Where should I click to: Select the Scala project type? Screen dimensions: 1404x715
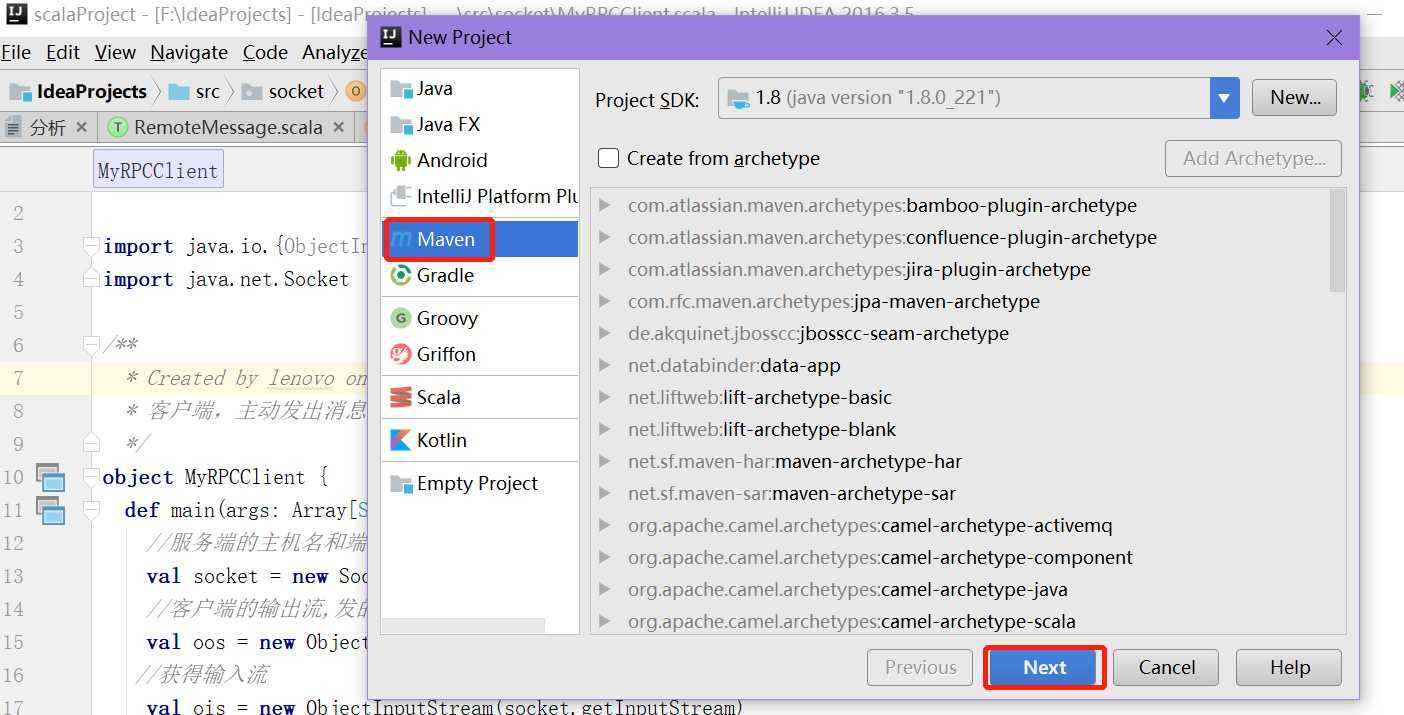480,397
